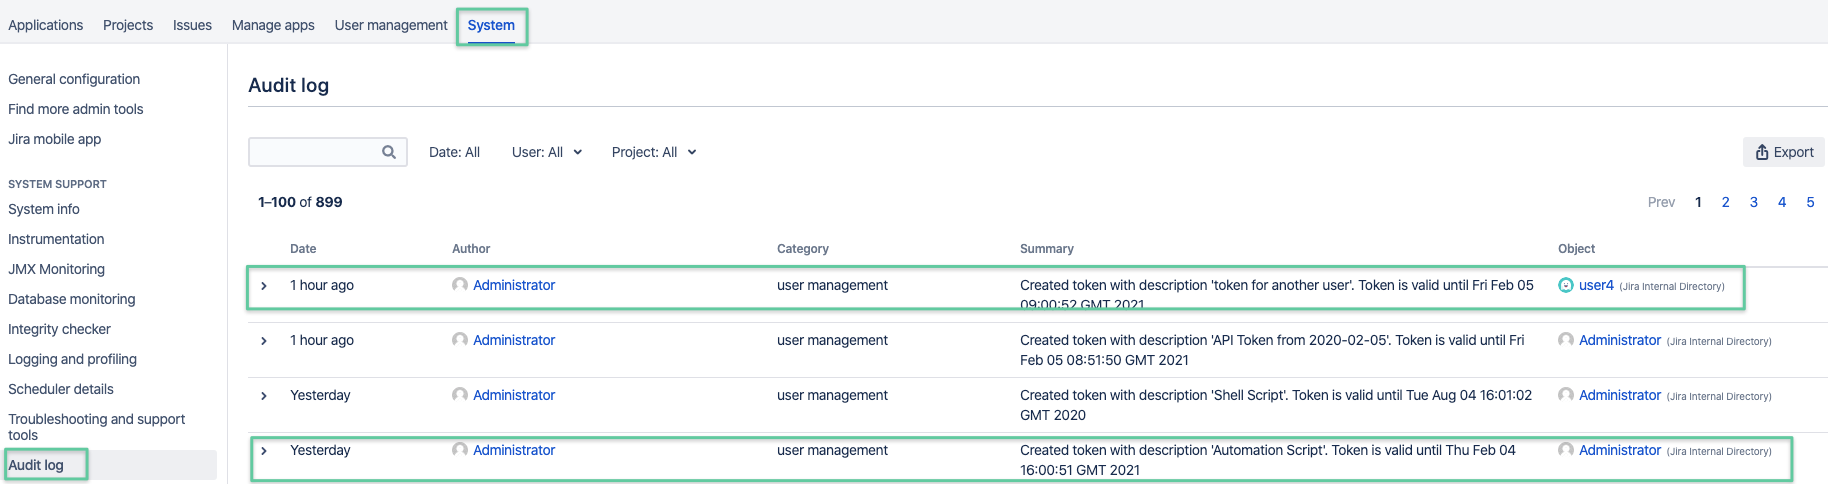Open Logging and profiling in the sidebar
Screen dimensions: 1828x484
[73, 359]
